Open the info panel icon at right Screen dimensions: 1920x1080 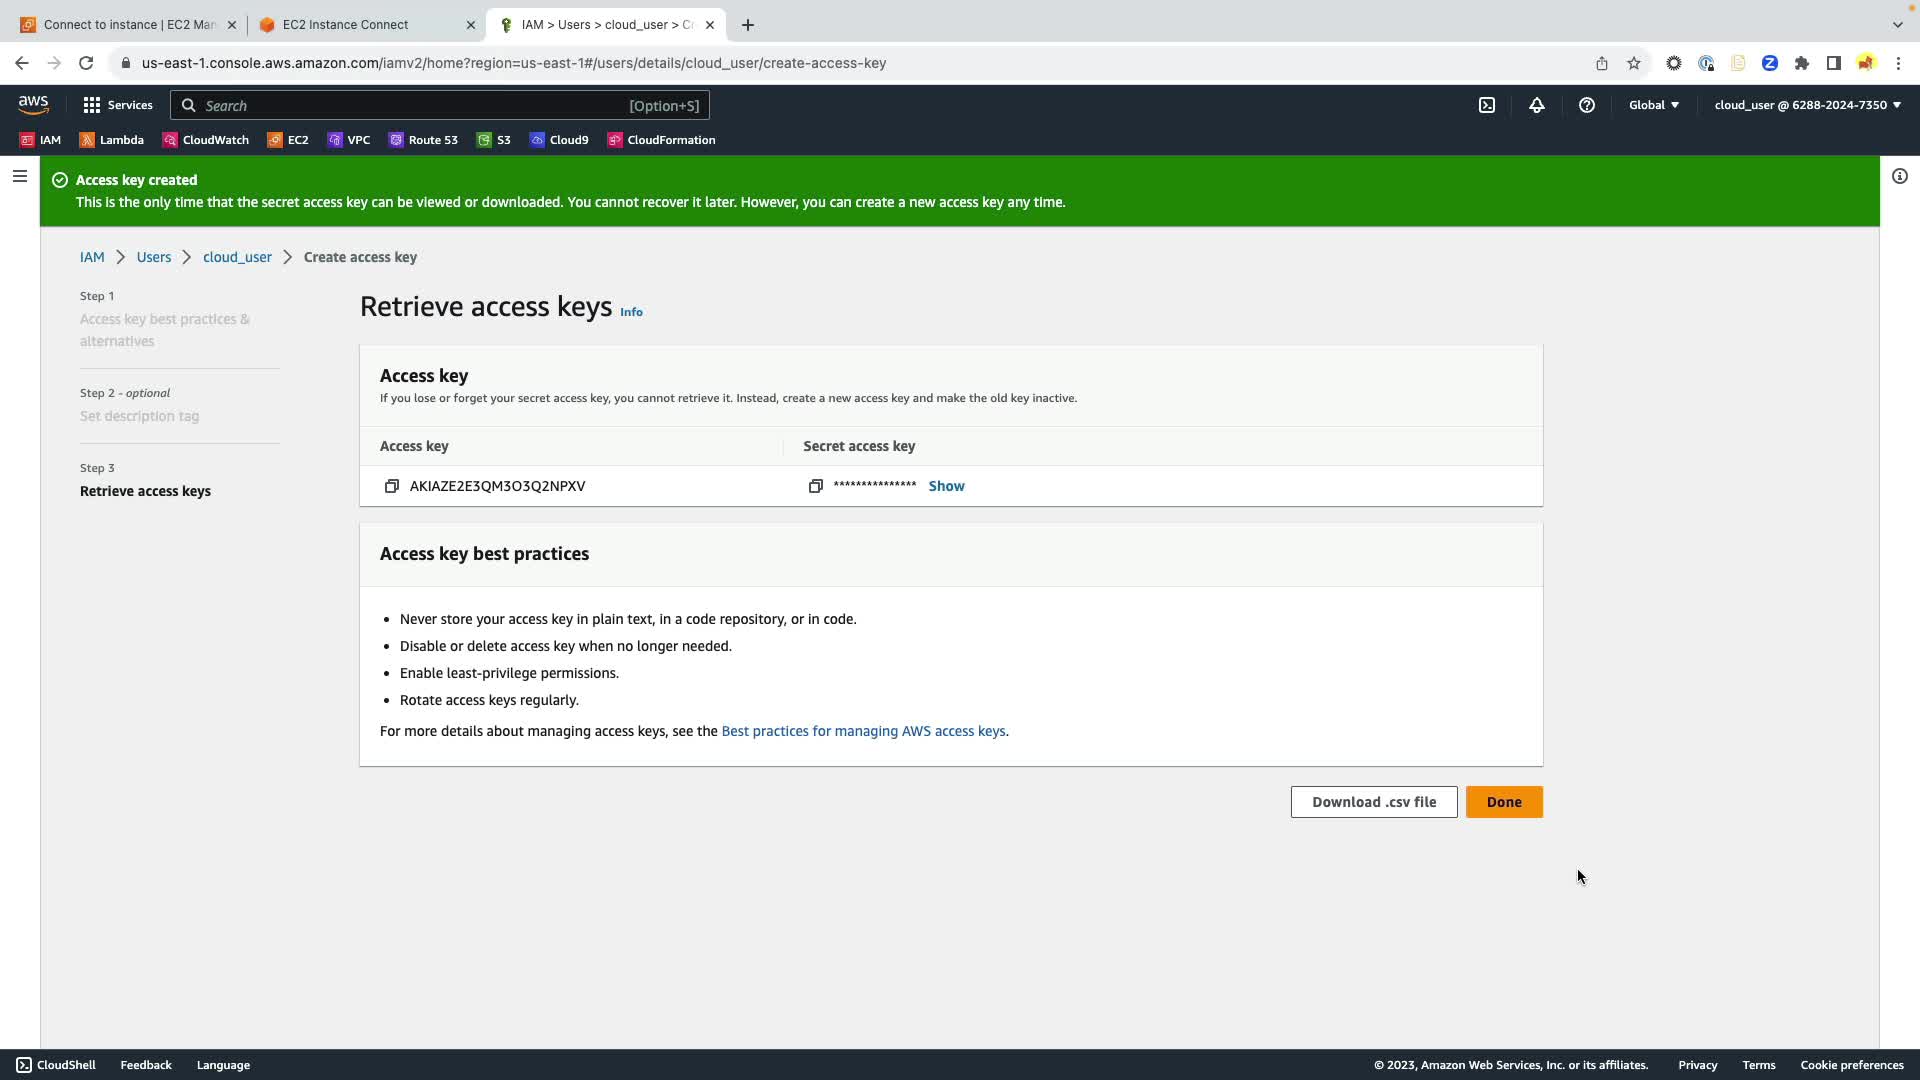click(1899, 177)
